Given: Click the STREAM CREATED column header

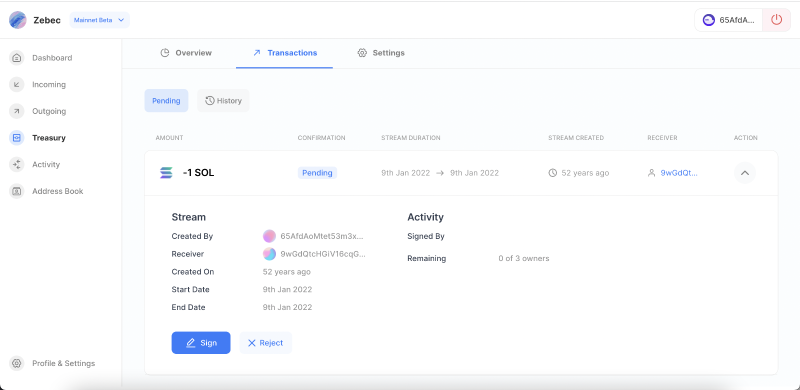Looking at the screenshot, I should point(576,138).
